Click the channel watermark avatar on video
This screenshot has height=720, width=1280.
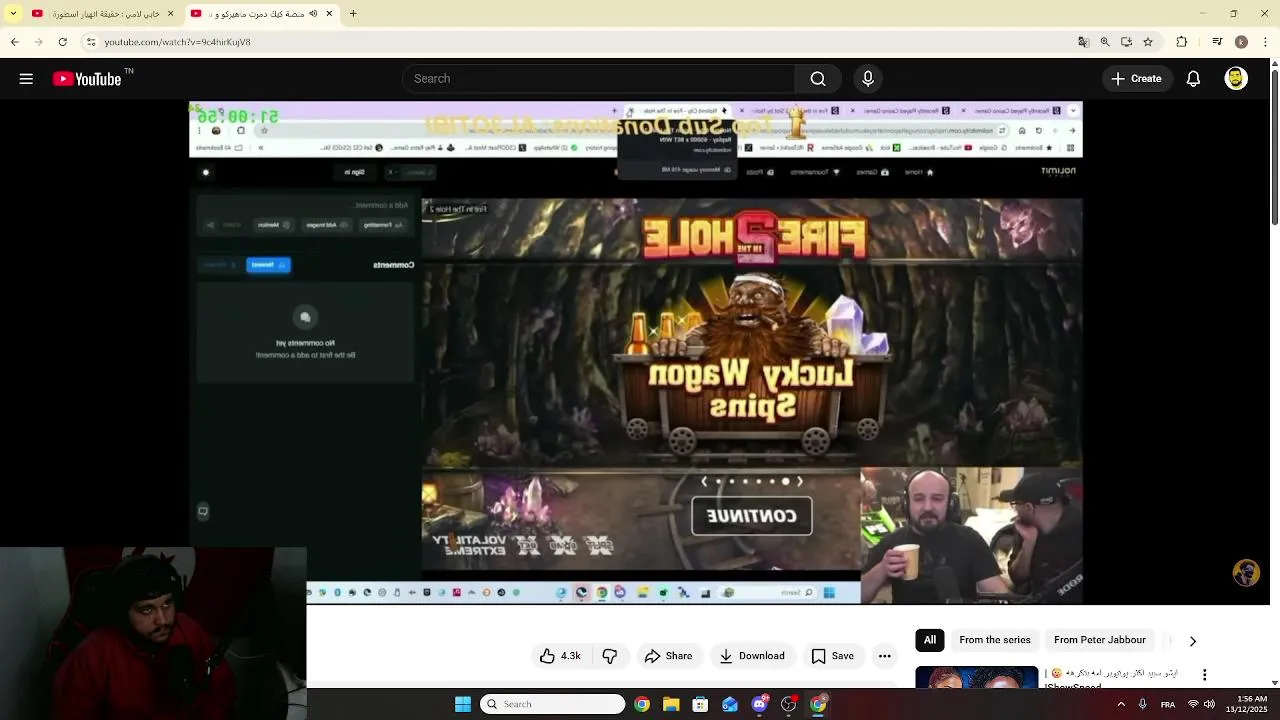click(1246, 572)
